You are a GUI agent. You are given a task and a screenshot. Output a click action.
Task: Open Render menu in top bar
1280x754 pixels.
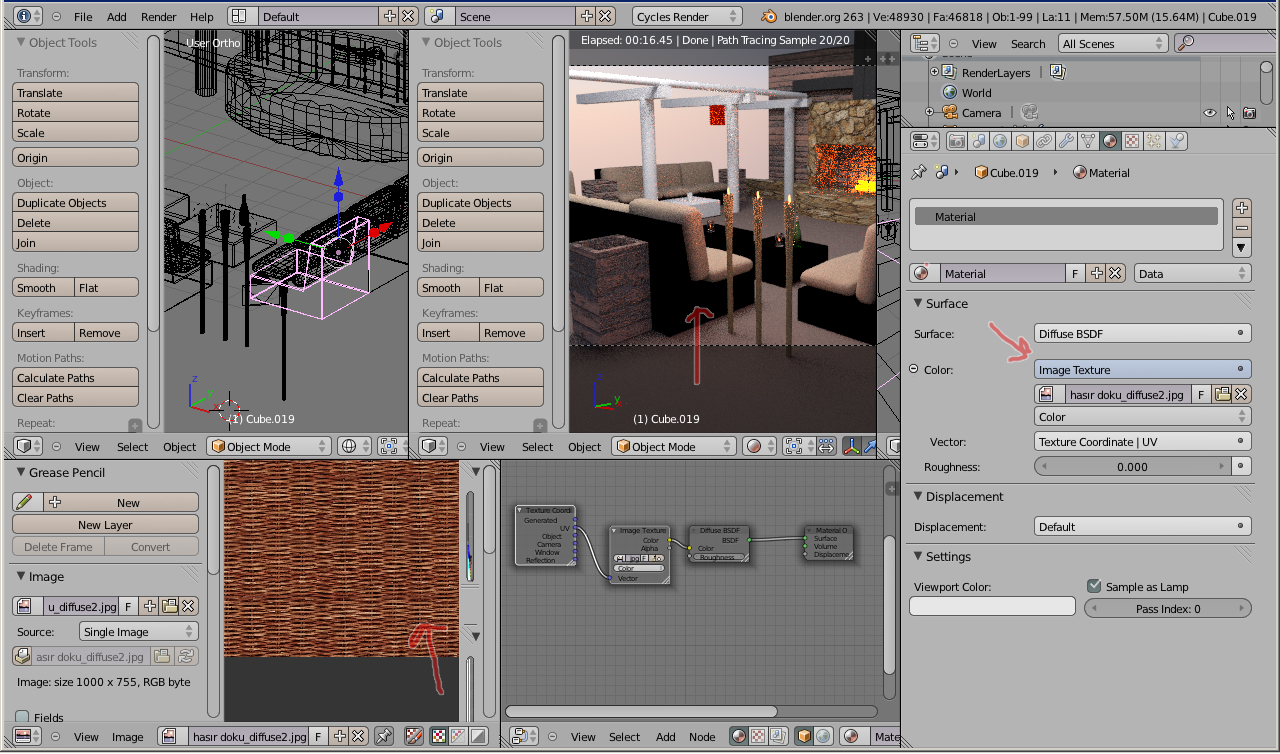(158, 16)
